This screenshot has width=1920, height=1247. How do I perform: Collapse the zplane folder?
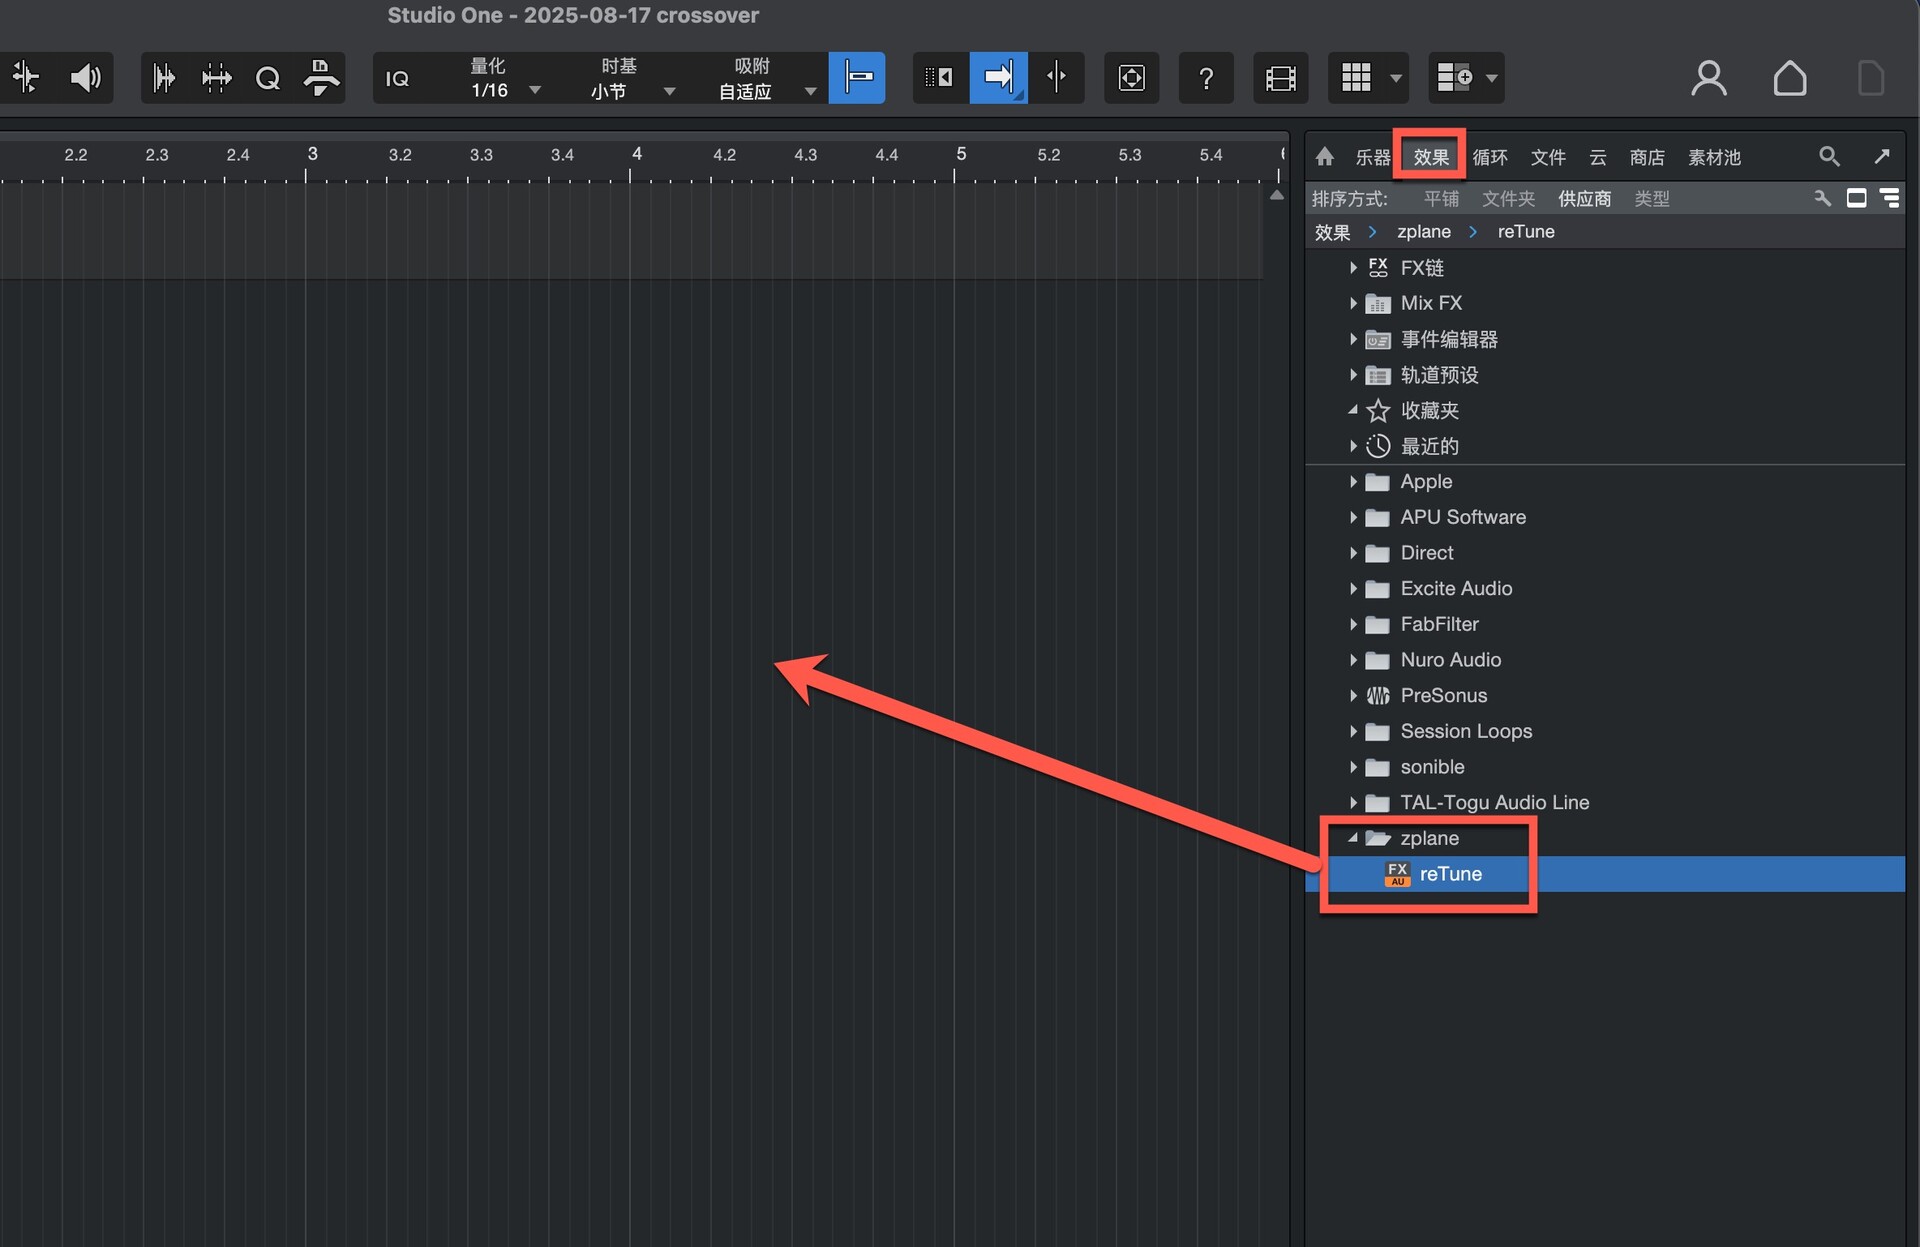click(x=1353, y=838)
